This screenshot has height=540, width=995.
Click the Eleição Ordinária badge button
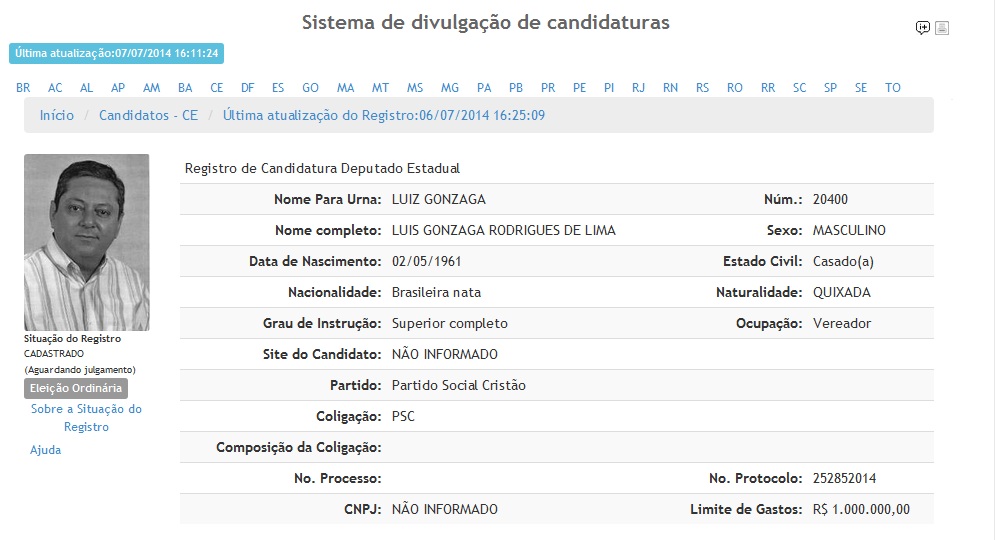pos(76,388)
